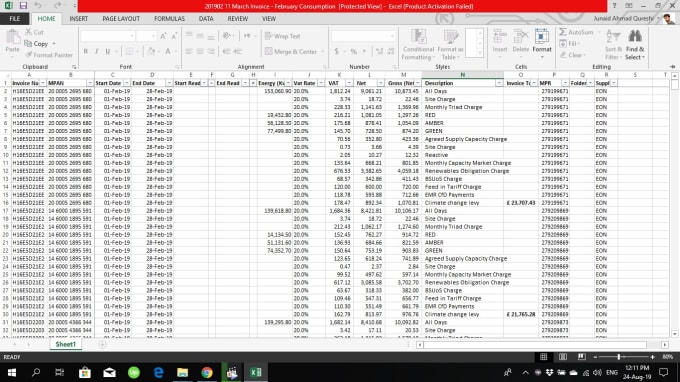The image size is (680, 382).
Task: Click account name Junaid Ahmad Qureshi
Action: click(x=624, y=18)
